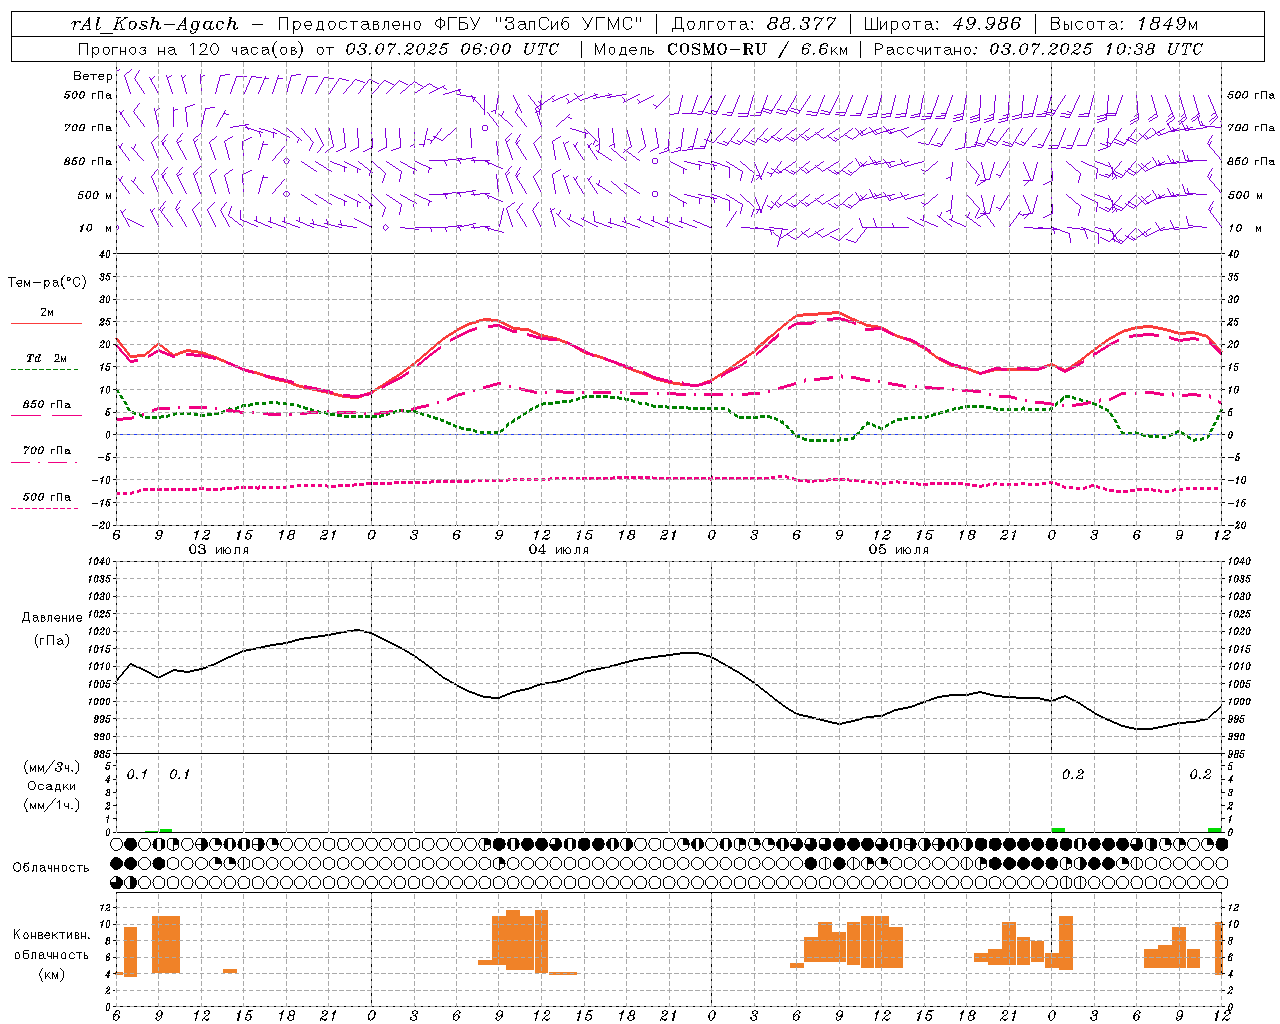The width and height of the screenshot is (1280, 1024).
Task: Select the Прогноз на 120 часа(ов) header text
Action: 193,49
